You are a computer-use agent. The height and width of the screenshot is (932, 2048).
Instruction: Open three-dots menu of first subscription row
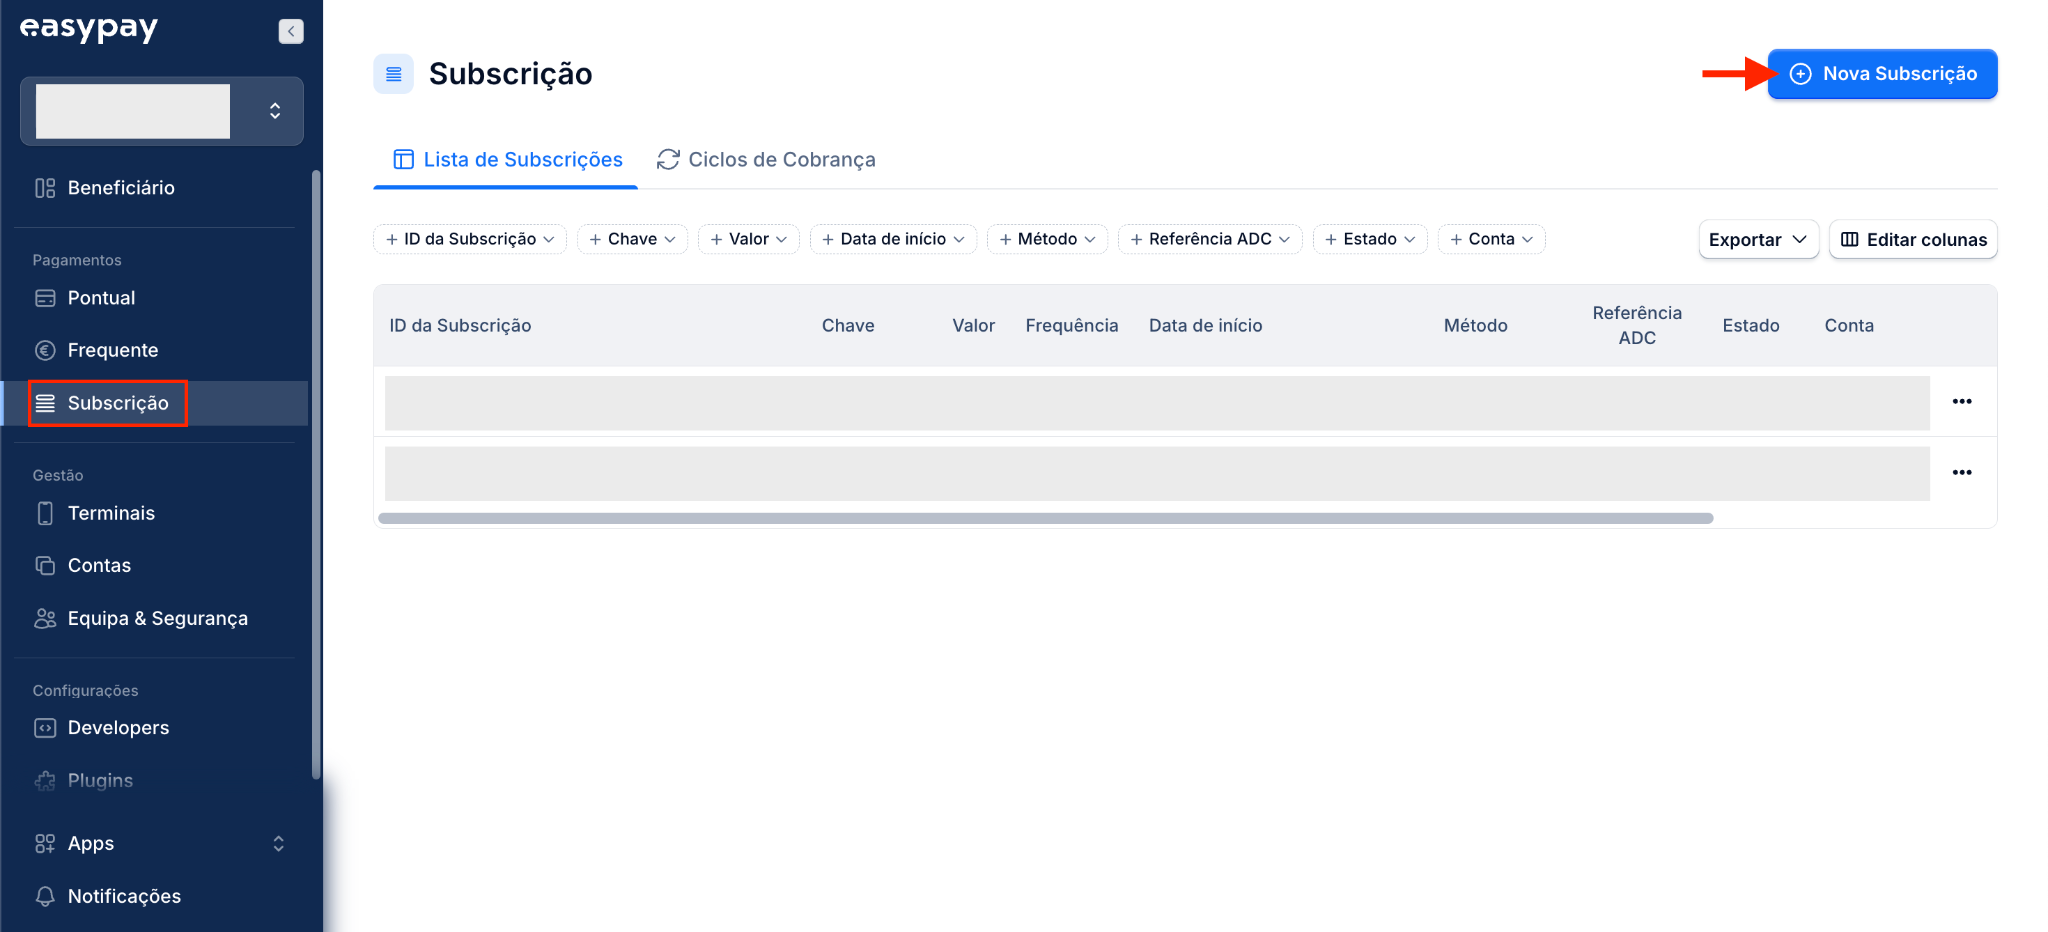coord(1962,401)
